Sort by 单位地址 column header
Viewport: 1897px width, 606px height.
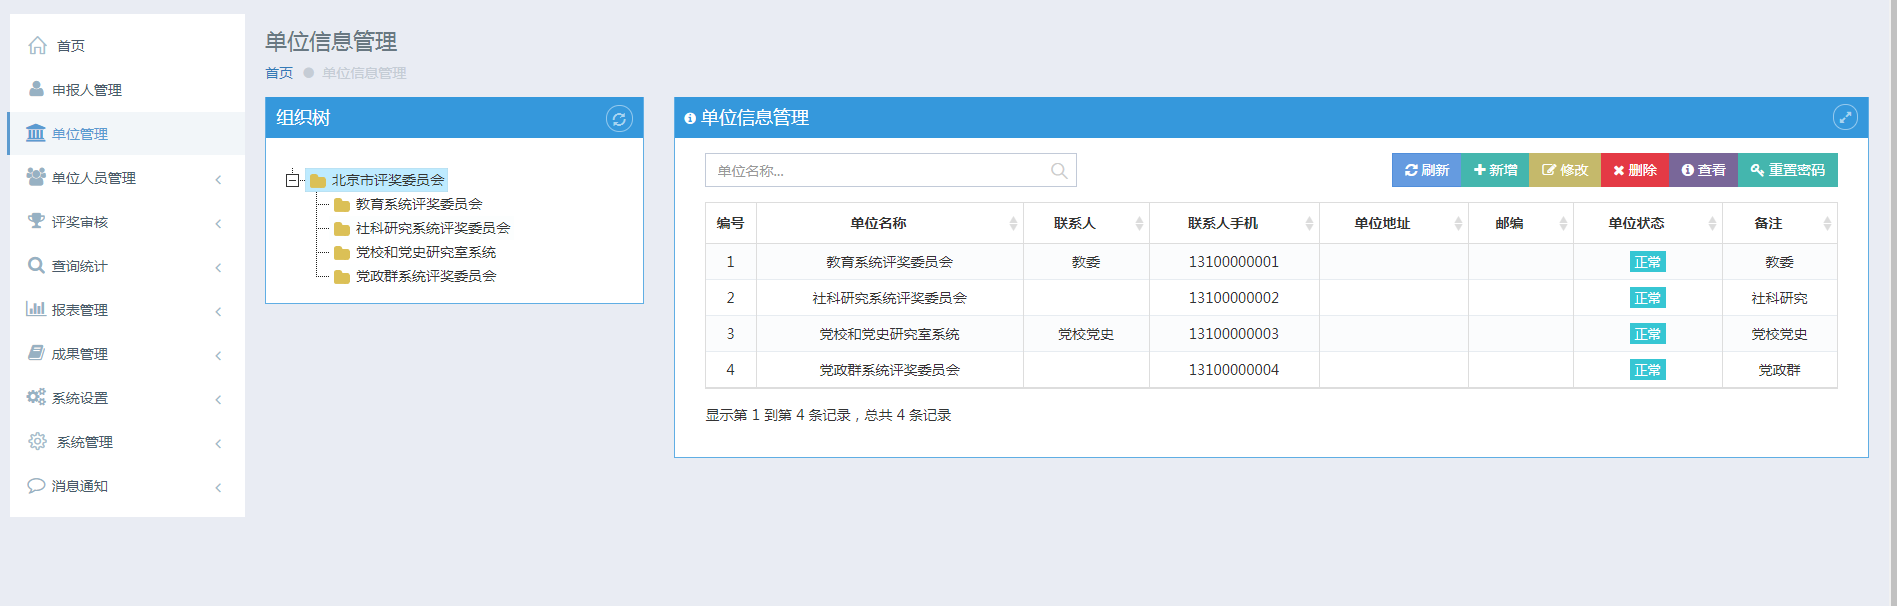(x=1394, y=224)
